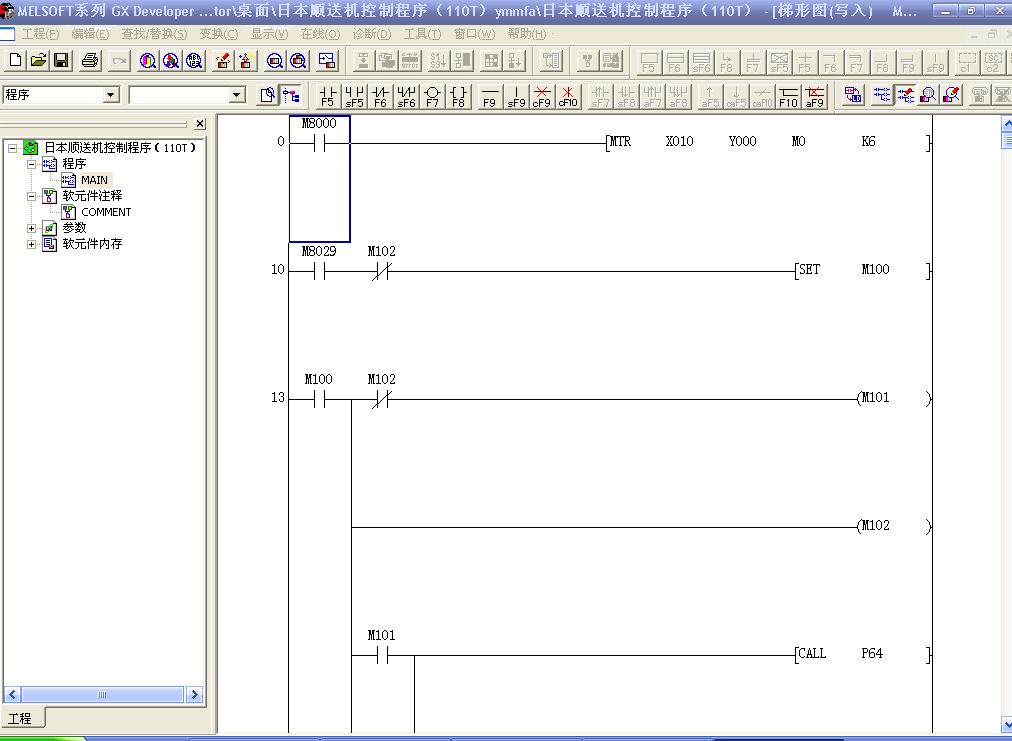Screen dimensions: 1012x741
Task: Open the 在线(O) menu
Action: point(320,34)
